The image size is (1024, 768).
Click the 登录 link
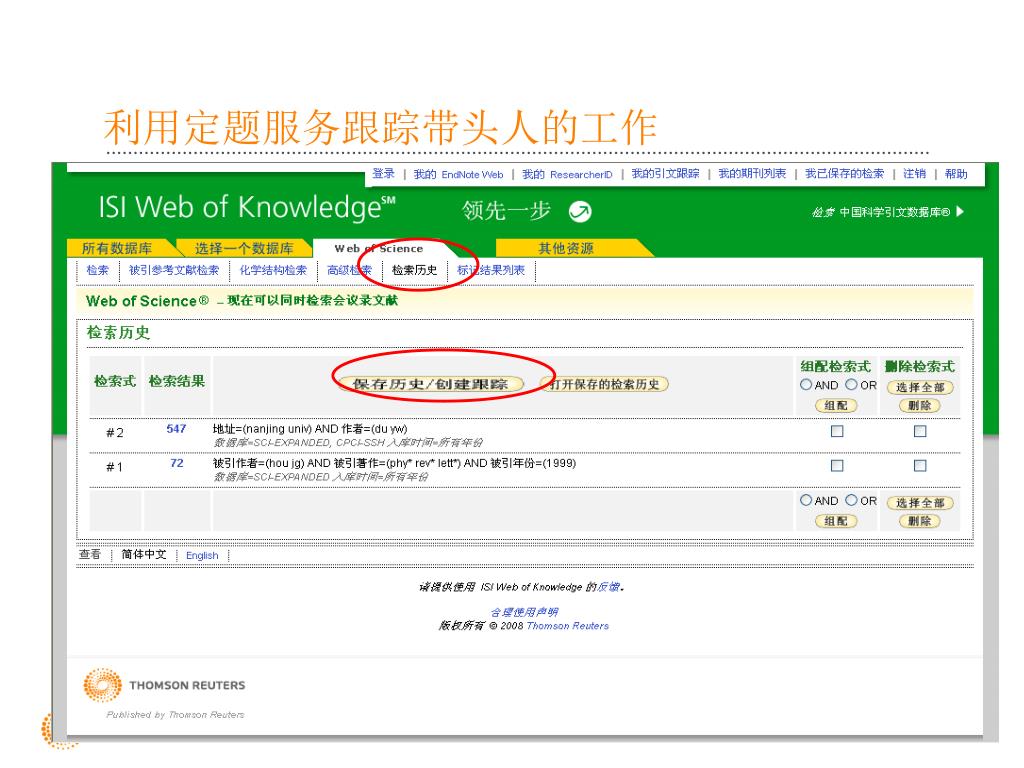[383, 174]
